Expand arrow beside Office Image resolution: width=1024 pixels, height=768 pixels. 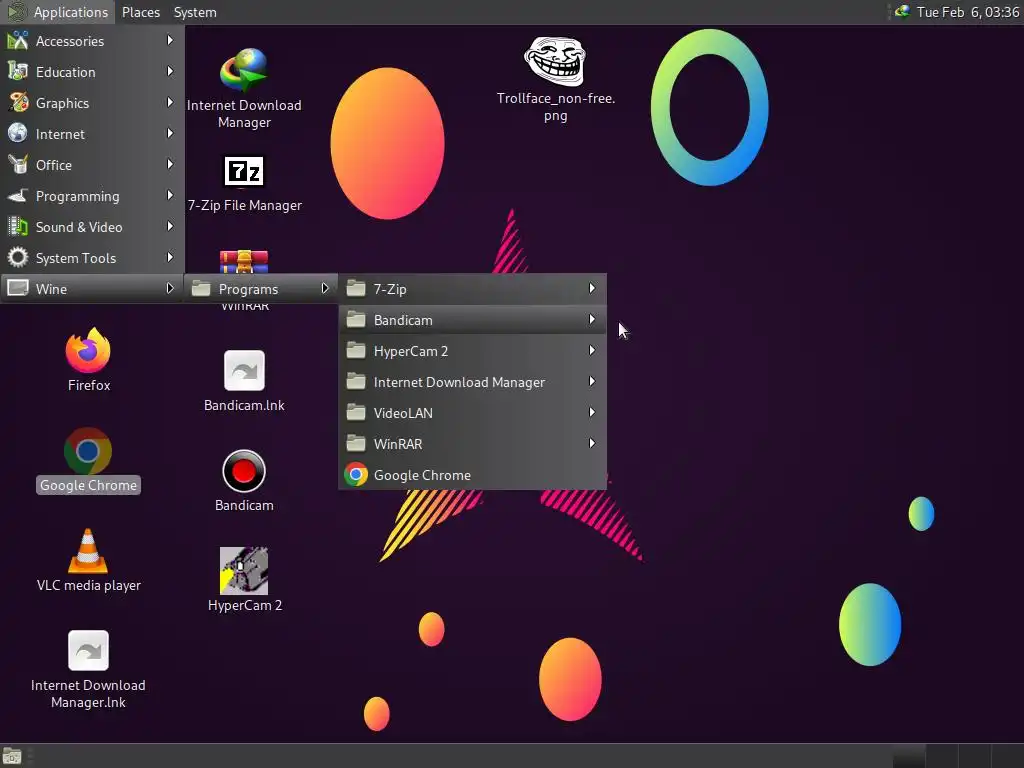pos(170,165)
